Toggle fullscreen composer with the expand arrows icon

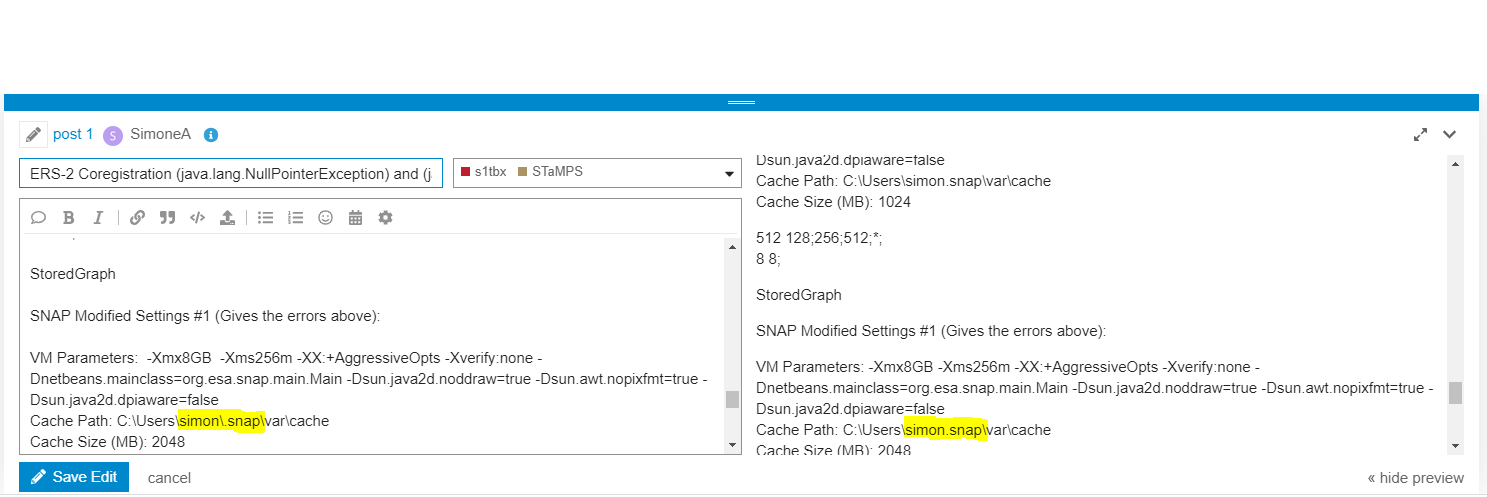1420,134
